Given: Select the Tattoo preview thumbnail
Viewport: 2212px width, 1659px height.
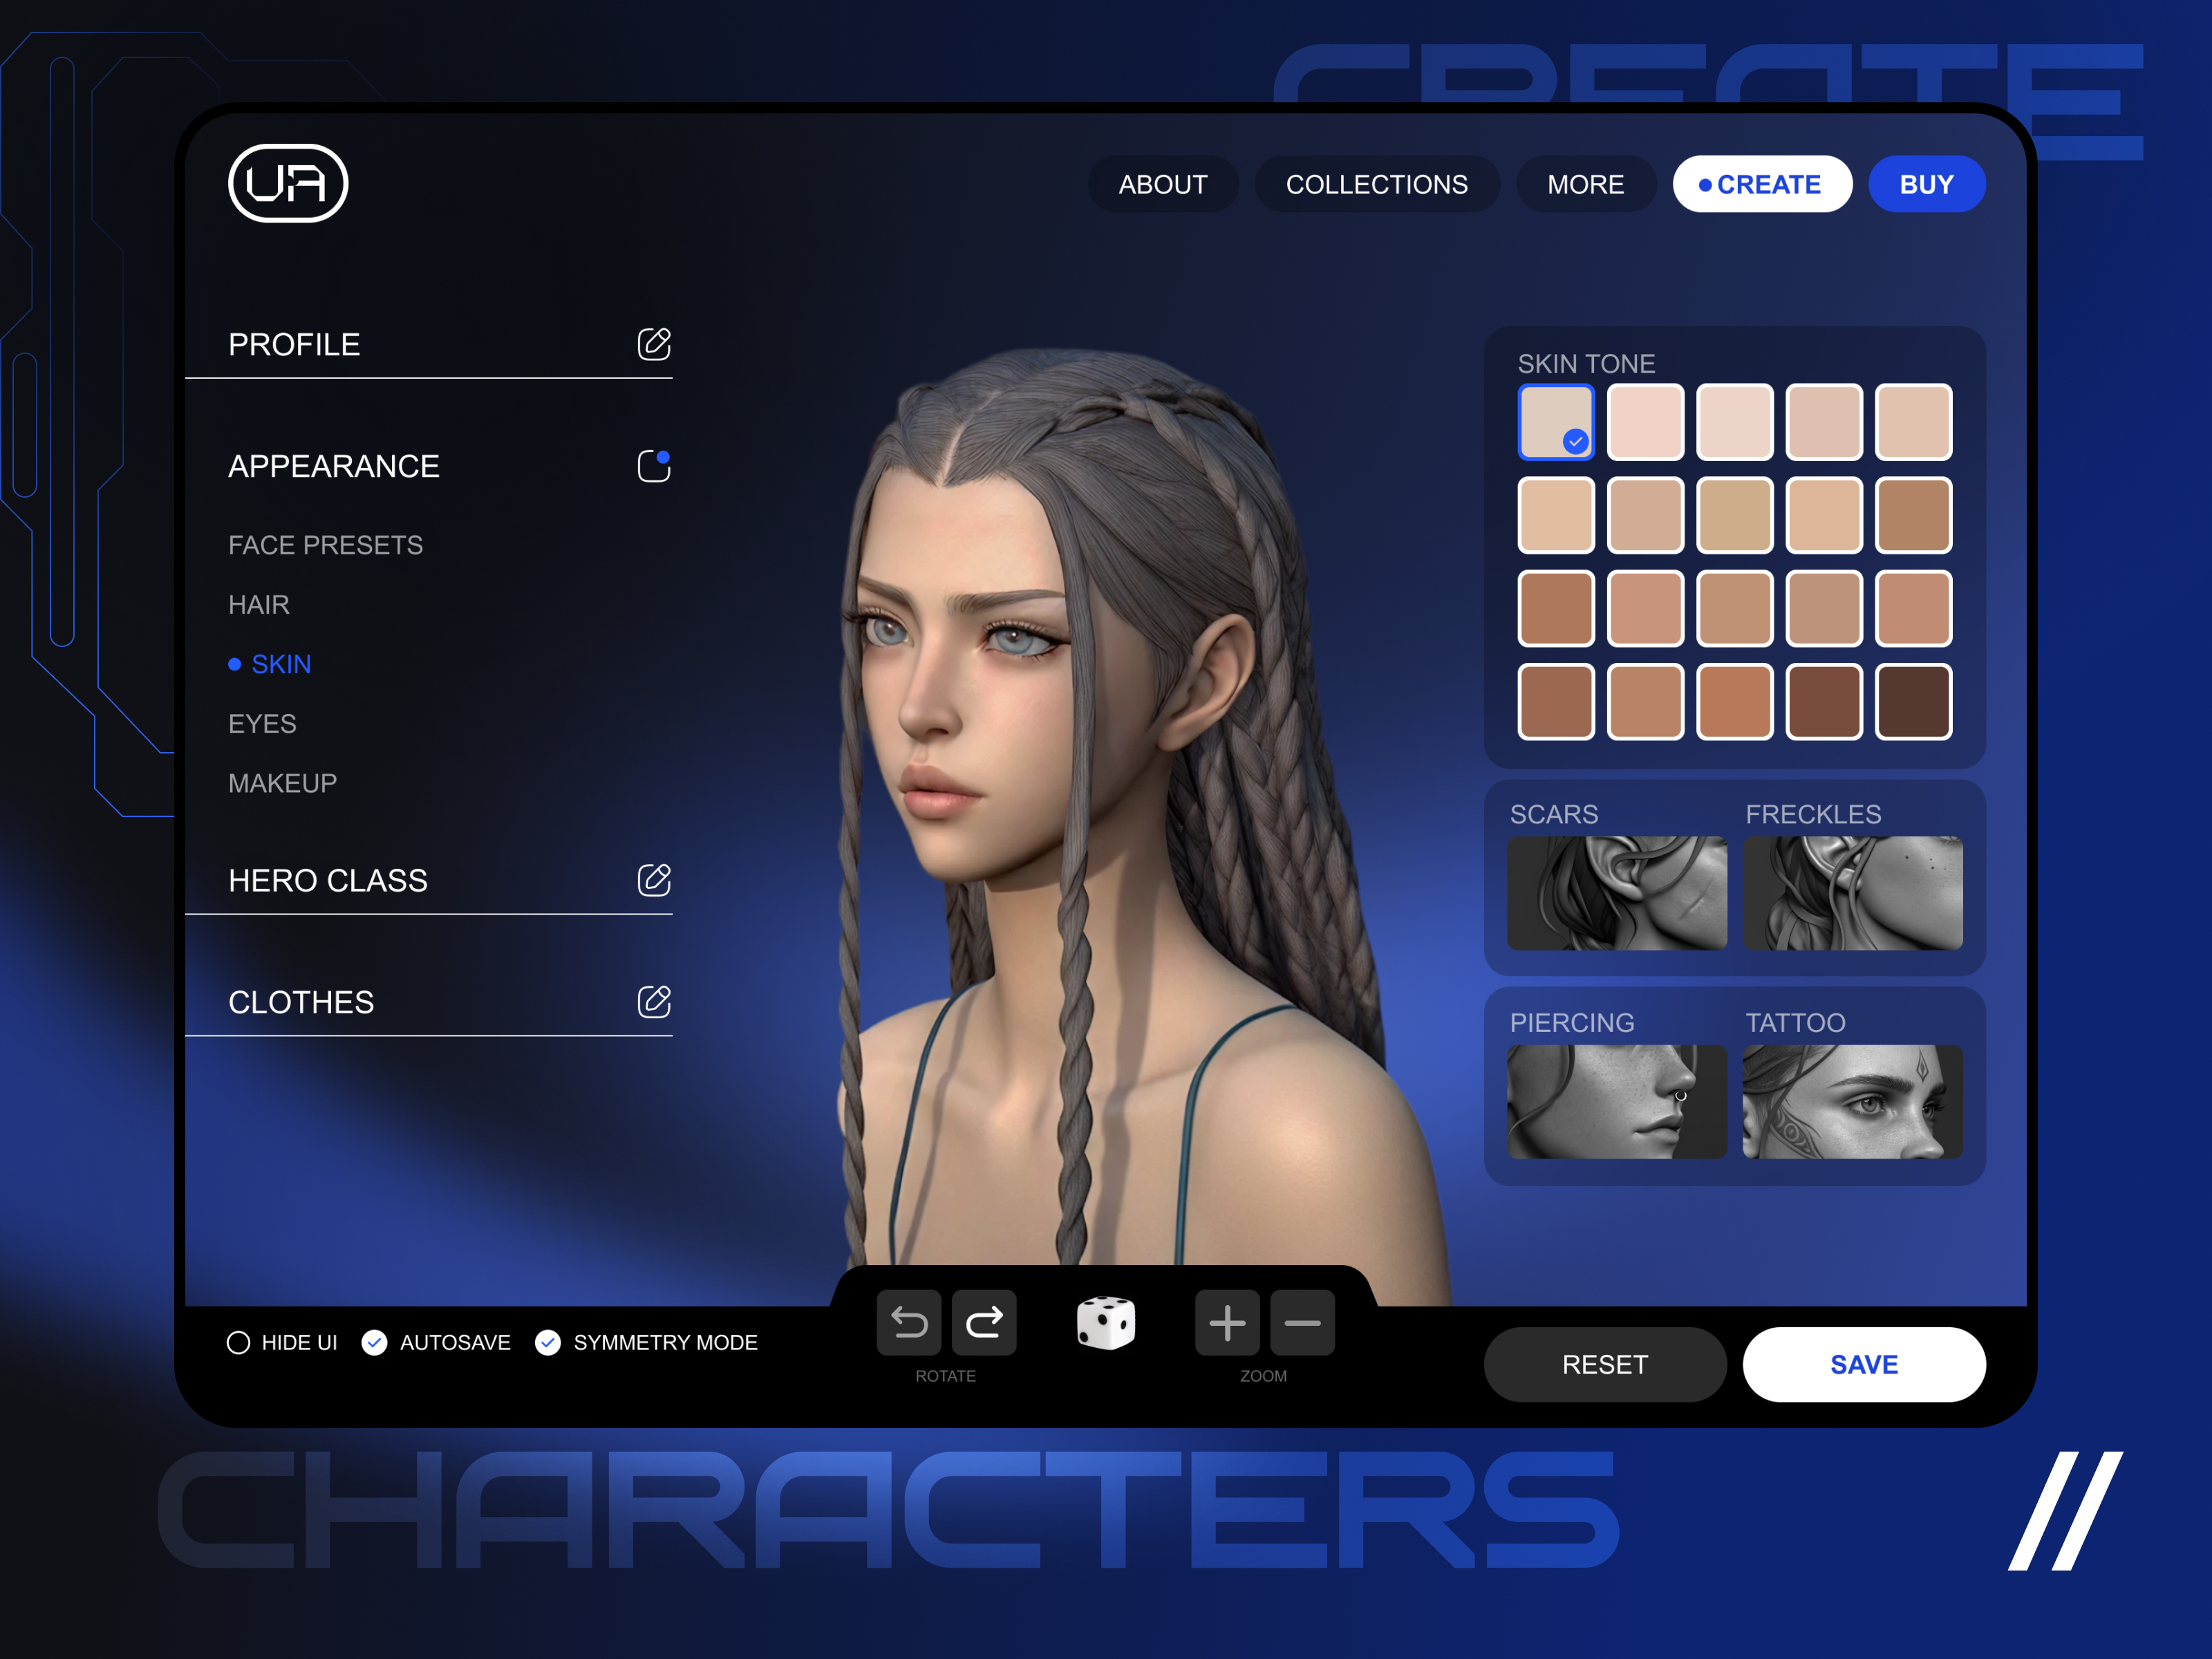Looking at the screenshot, I should pos(1852,1102).
